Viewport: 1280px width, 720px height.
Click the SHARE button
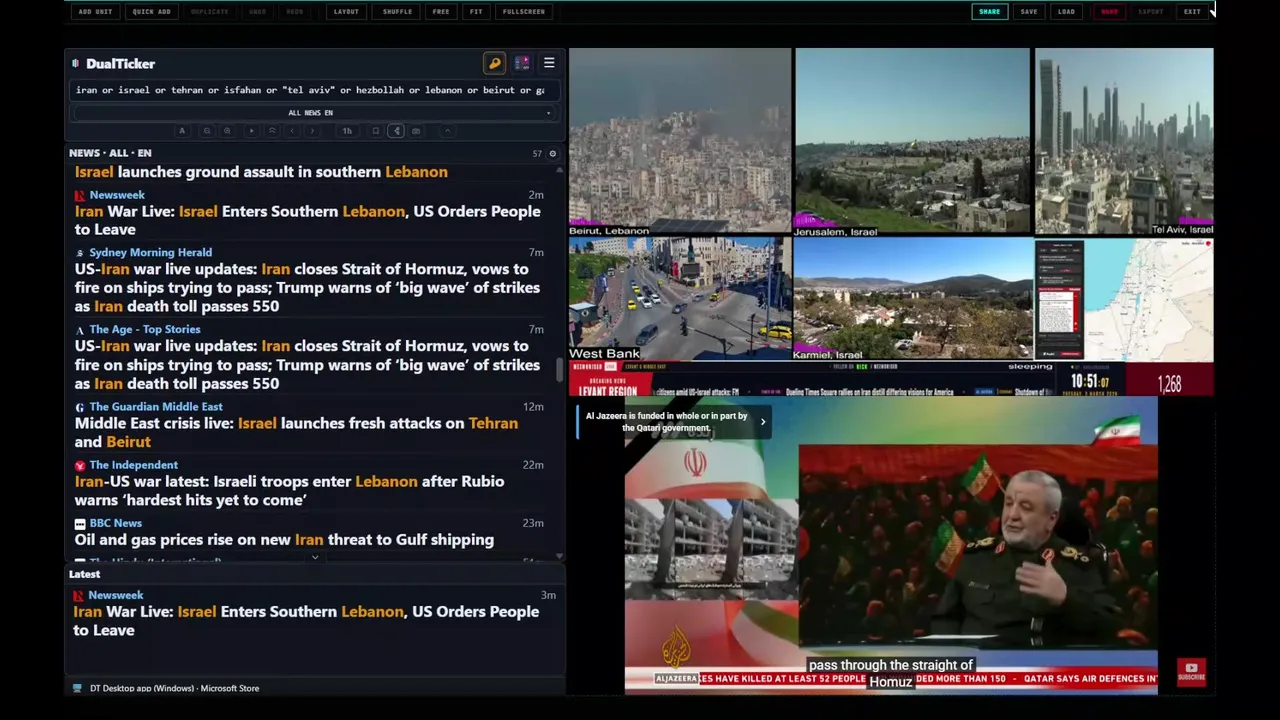(x=989, y=12)
